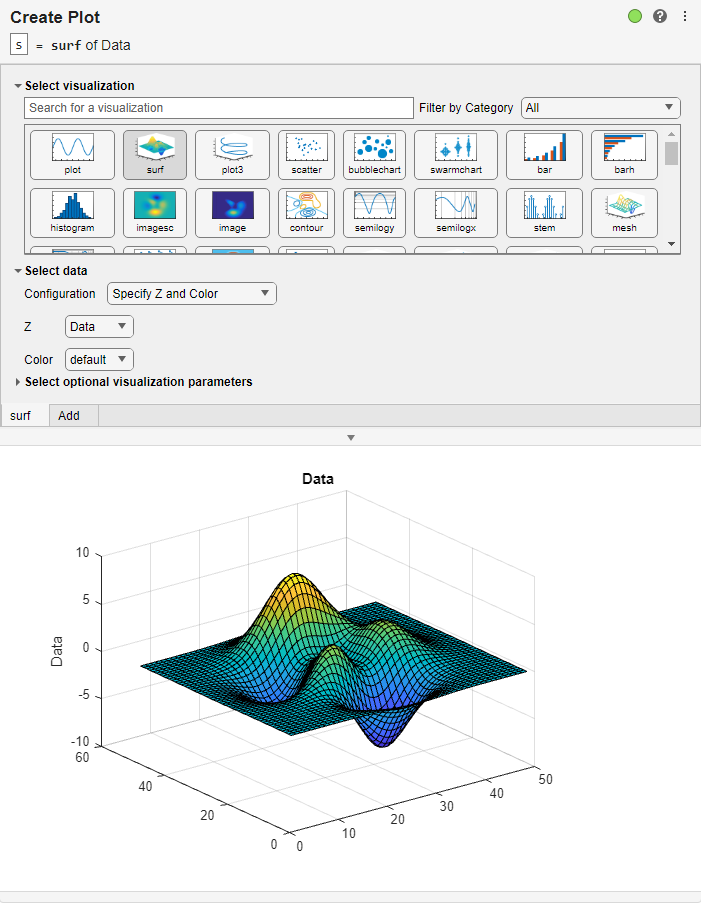Pick the bar chart visualization
The width and height of the screenshot is (701, 904).
(x=544, y=155)
